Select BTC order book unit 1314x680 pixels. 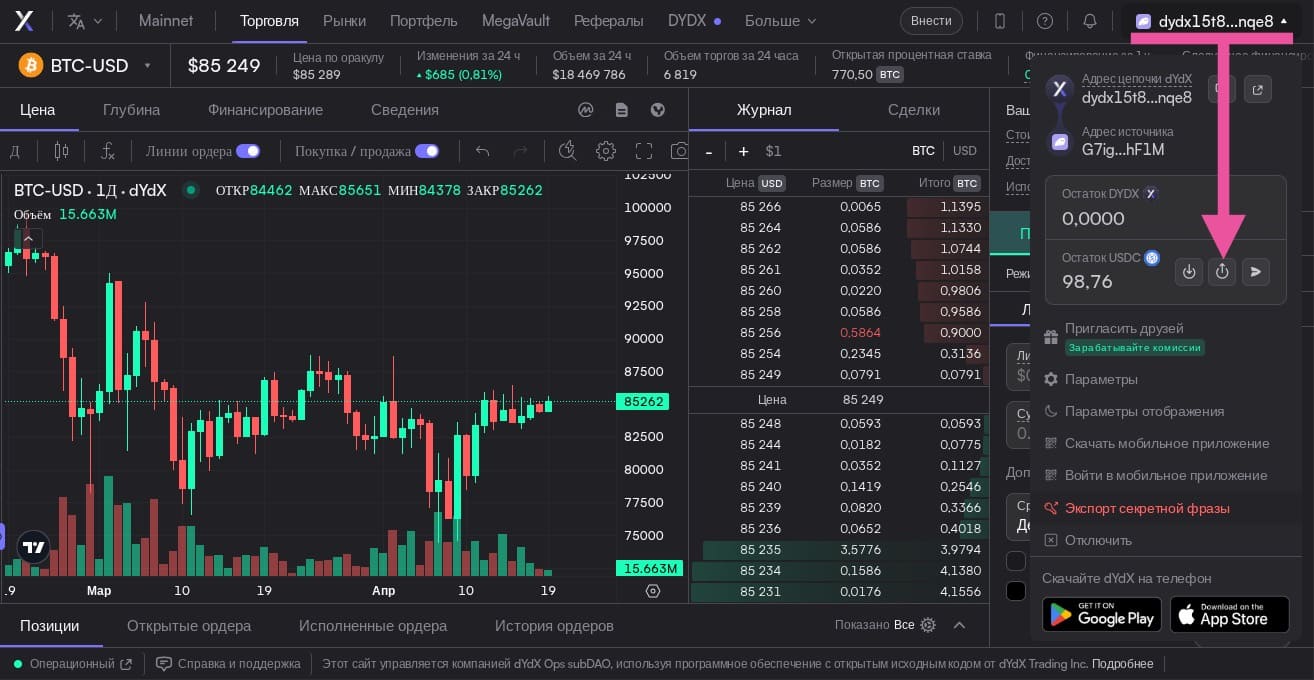pos(923,151)
